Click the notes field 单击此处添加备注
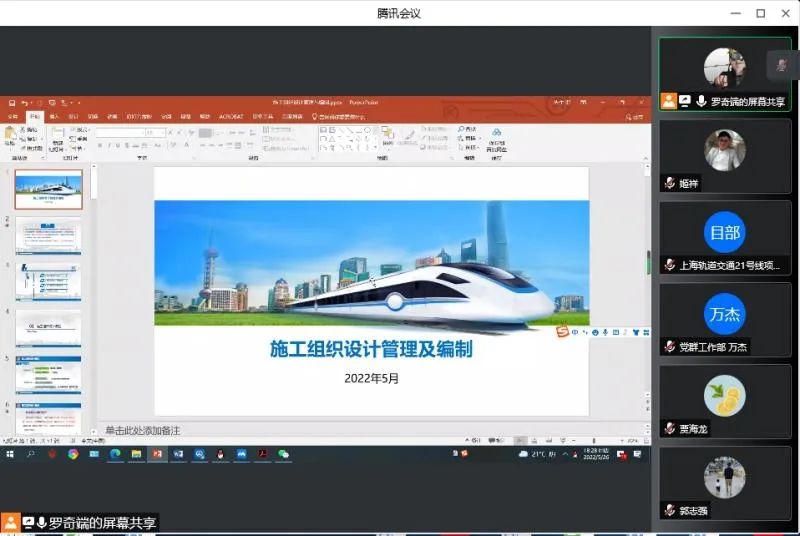The image size is (800, 536). (143, 430)
